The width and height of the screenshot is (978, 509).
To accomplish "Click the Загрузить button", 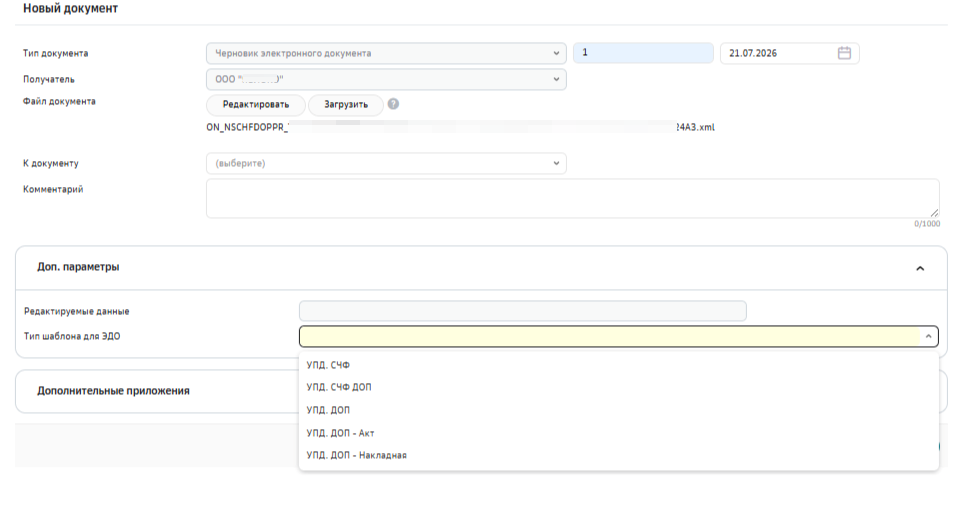I will click(346, 105).
